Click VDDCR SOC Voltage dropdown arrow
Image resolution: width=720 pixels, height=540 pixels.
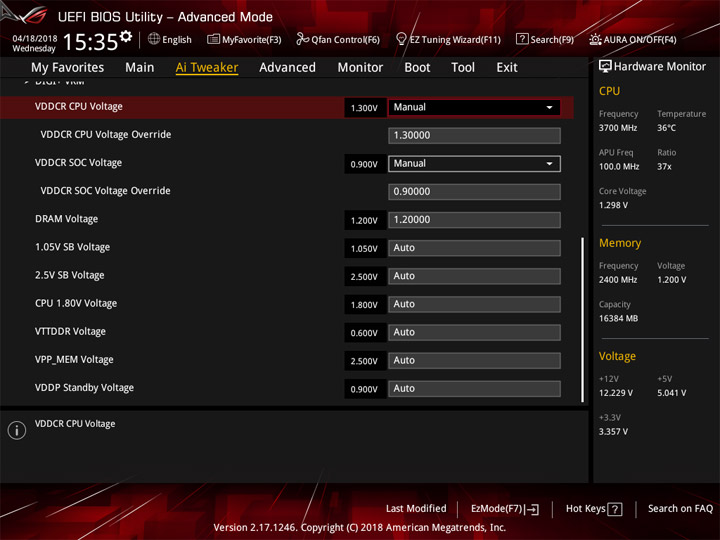coord(549,164)
